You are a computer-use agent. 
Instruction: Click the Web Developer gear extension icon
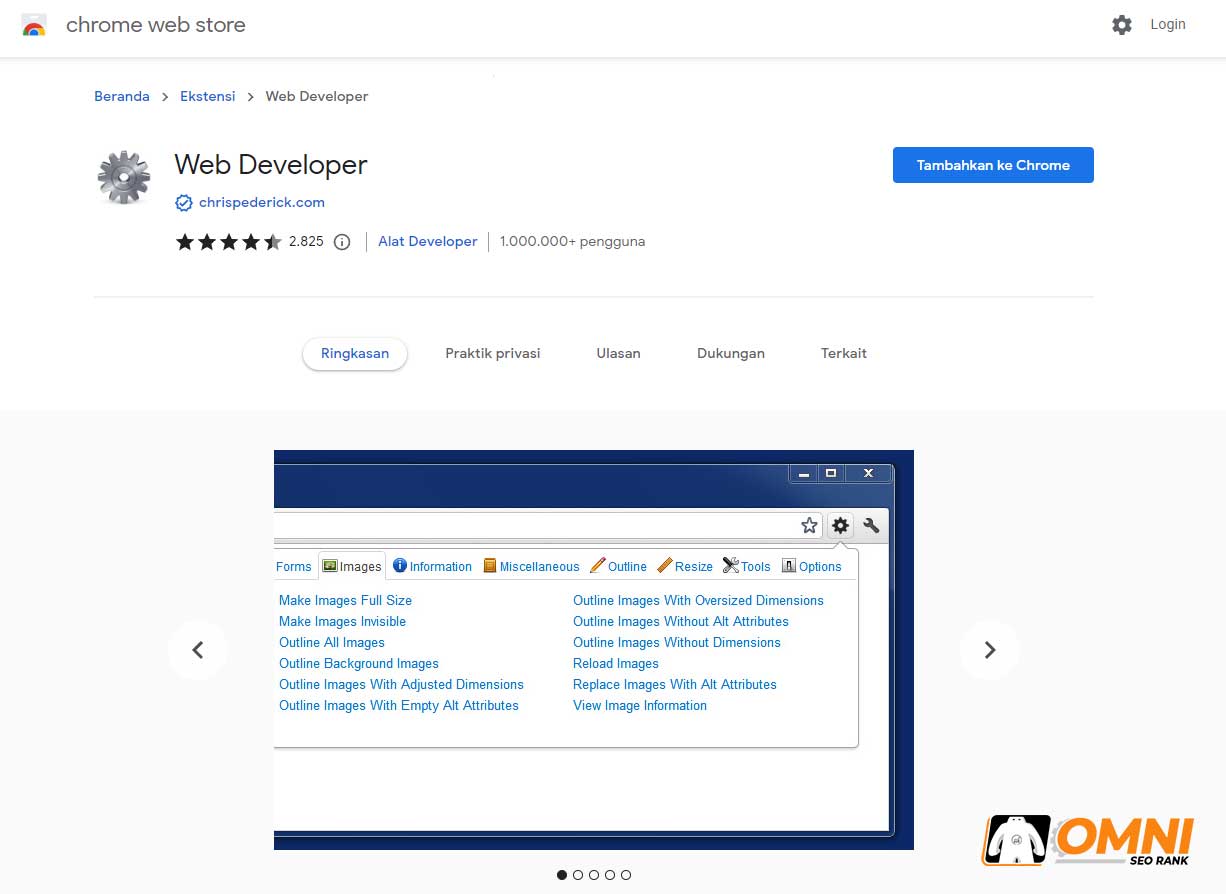point(124,177)
